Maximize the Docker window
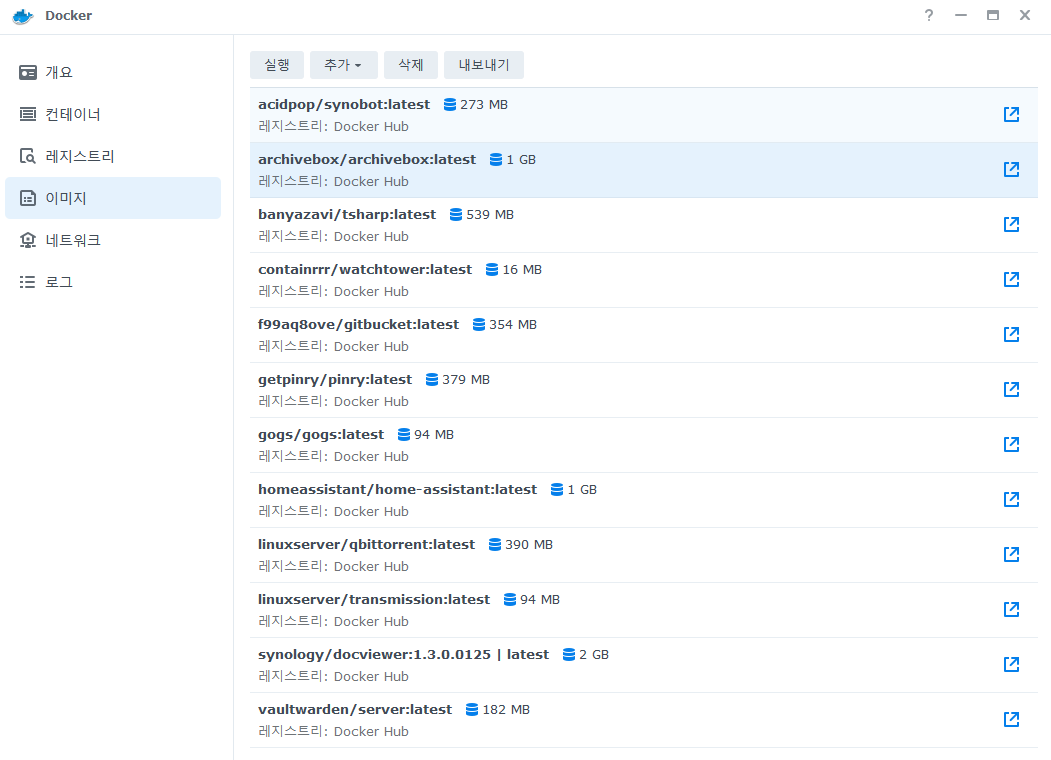This screenshot has height=760, width=1051. pyautogui.click(x=993, y=15)
